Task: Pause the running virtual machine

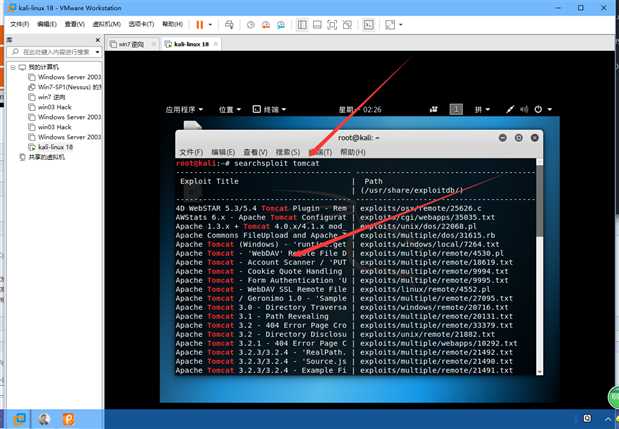Action: click(200, 25)
